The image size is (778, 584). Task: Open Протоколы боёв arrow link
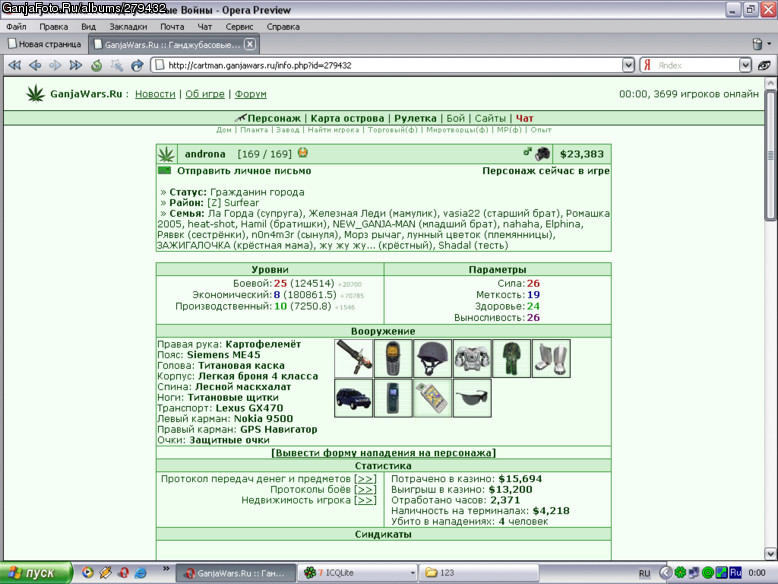tap(365, 489)
